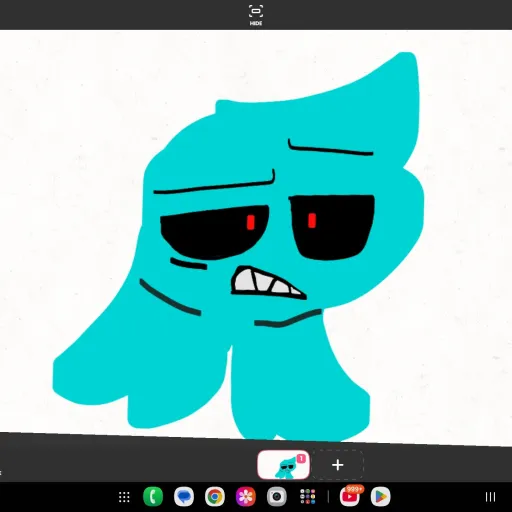Image resolution: width=512 pixels, height=512 pixels.
Task: Tap the Hide toolbar icon
Action: pos(256,15)
